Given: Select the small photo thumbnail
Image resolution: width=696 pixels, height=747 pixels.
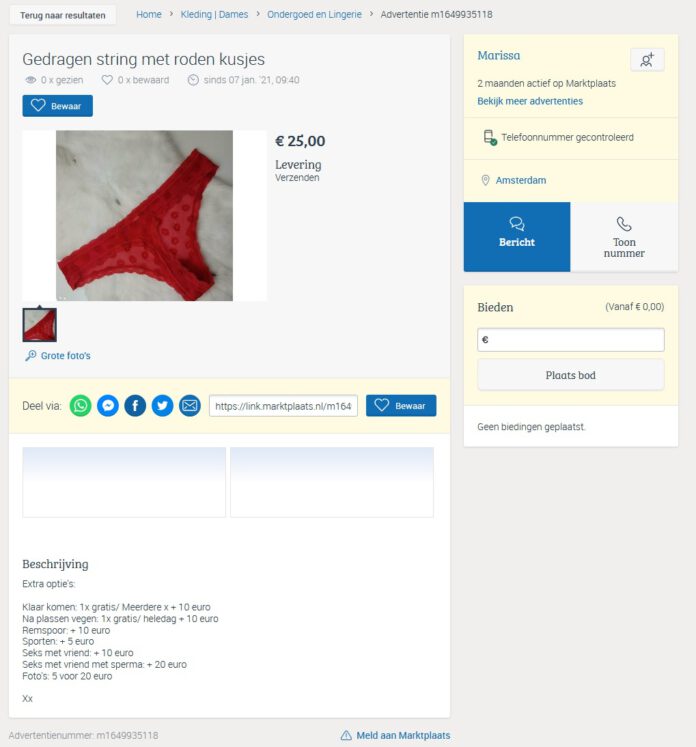Looking at the screenshot, I should (x=40, y=325).
